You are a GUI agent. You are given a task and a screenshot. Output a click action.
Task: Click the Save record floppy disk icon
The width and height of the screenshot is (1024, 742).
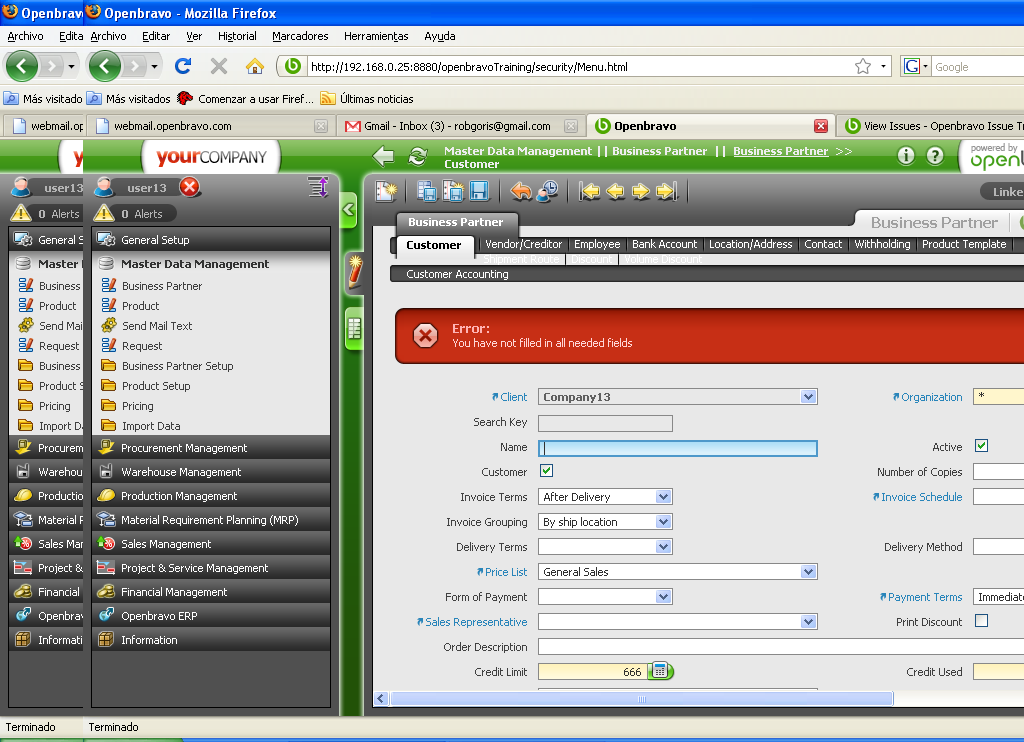[x=479, y=191]
